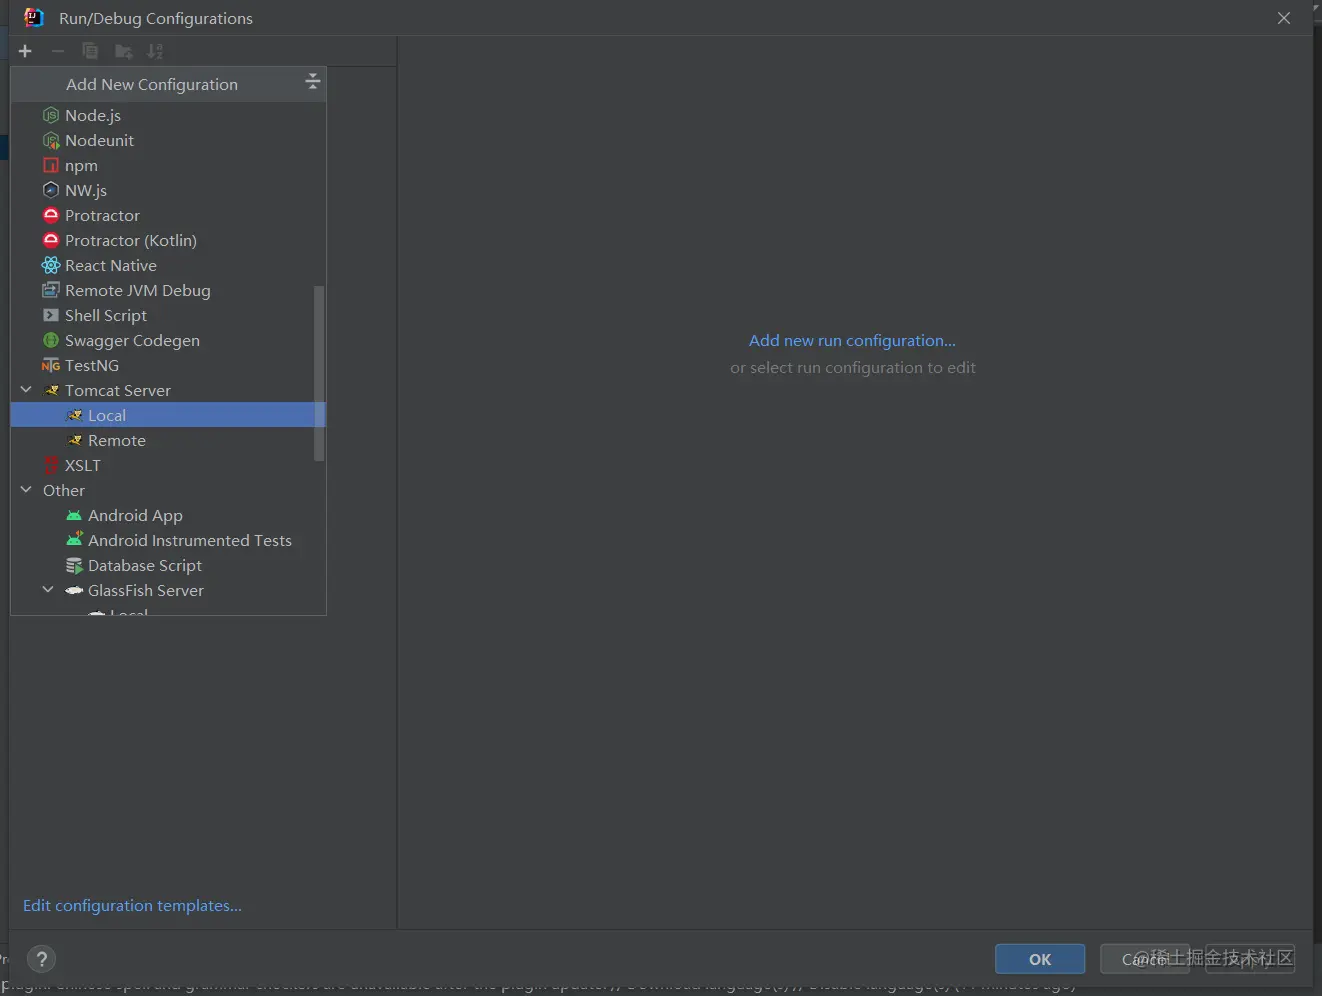Screen dimensions: 1322x996
Task: Click the Protractor (Kotlin) icon
Action: 51,240
